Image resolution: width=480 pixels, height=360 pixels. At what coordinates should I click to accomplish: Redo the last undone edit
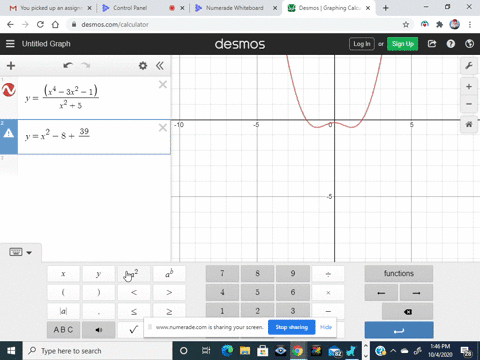tap(86, 65)
